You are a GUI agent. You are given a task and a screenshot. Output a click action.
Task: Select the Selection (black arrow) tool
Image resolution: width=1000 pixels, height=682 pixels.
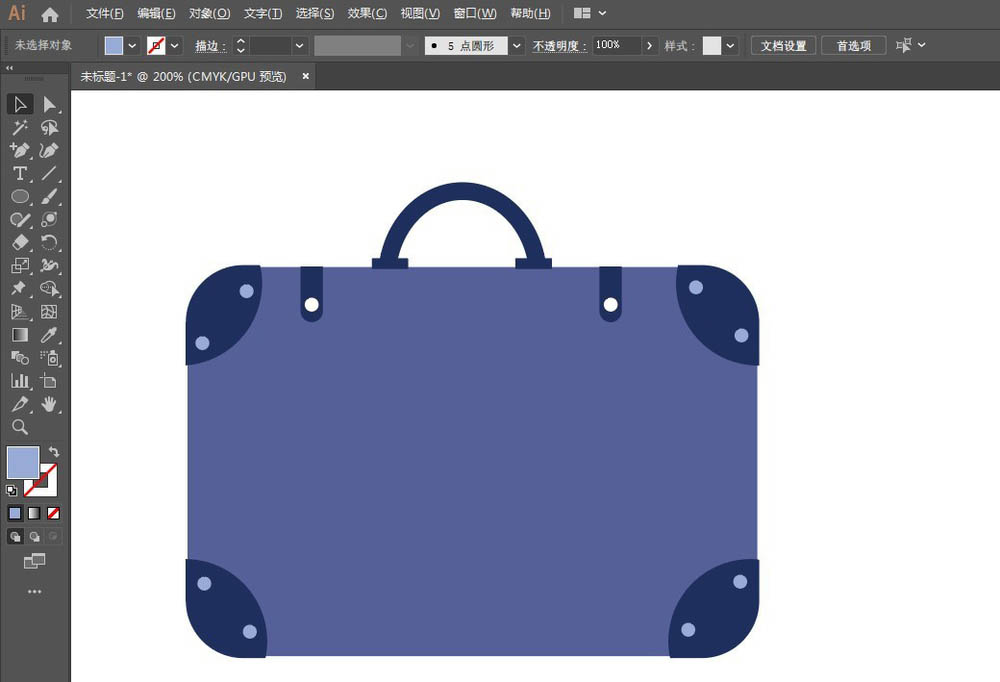point(20,104)
